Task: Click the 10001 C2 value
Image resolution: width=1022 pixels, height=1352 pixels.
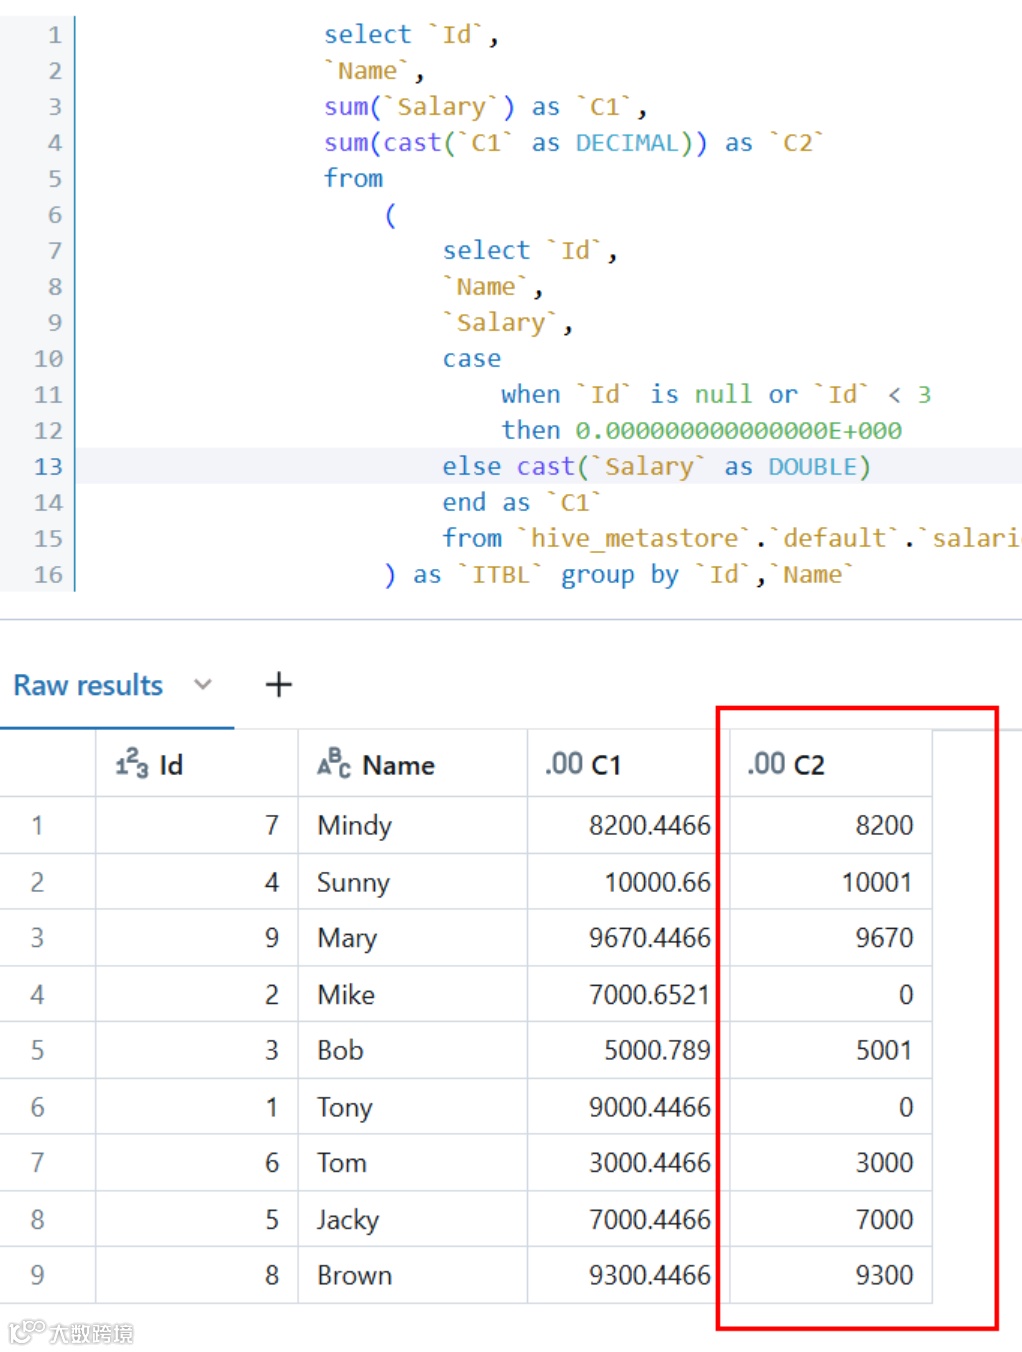Action: pos(877,882)
